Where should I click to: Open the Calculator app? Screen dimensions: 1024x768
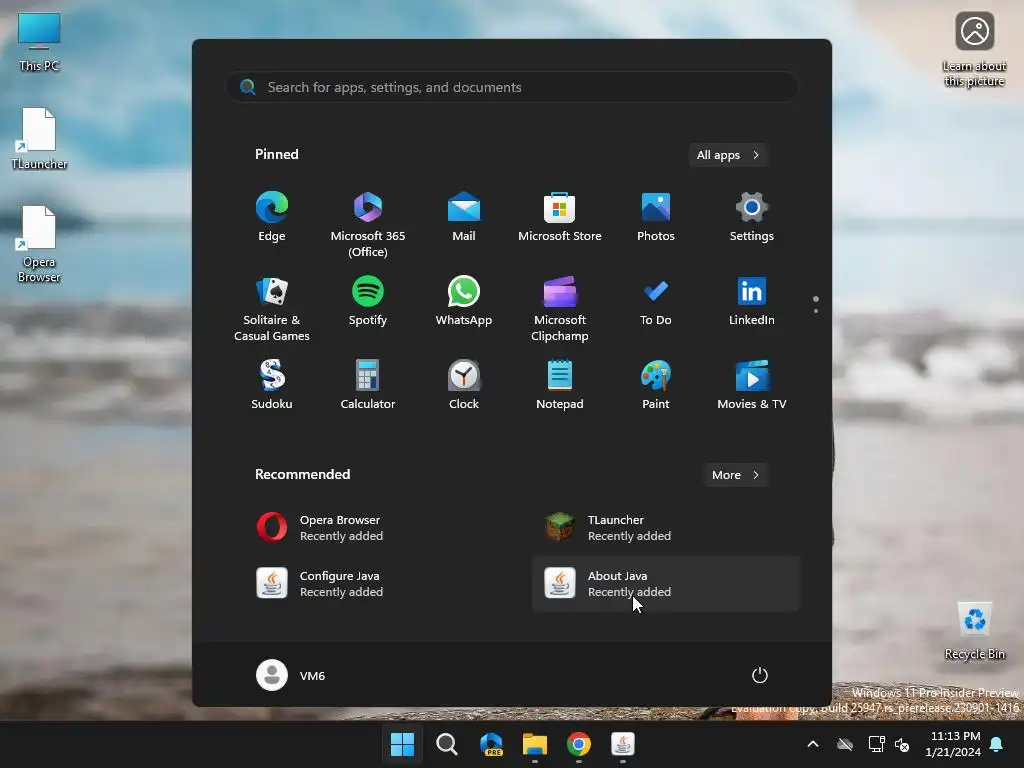(x=368, y=385)
